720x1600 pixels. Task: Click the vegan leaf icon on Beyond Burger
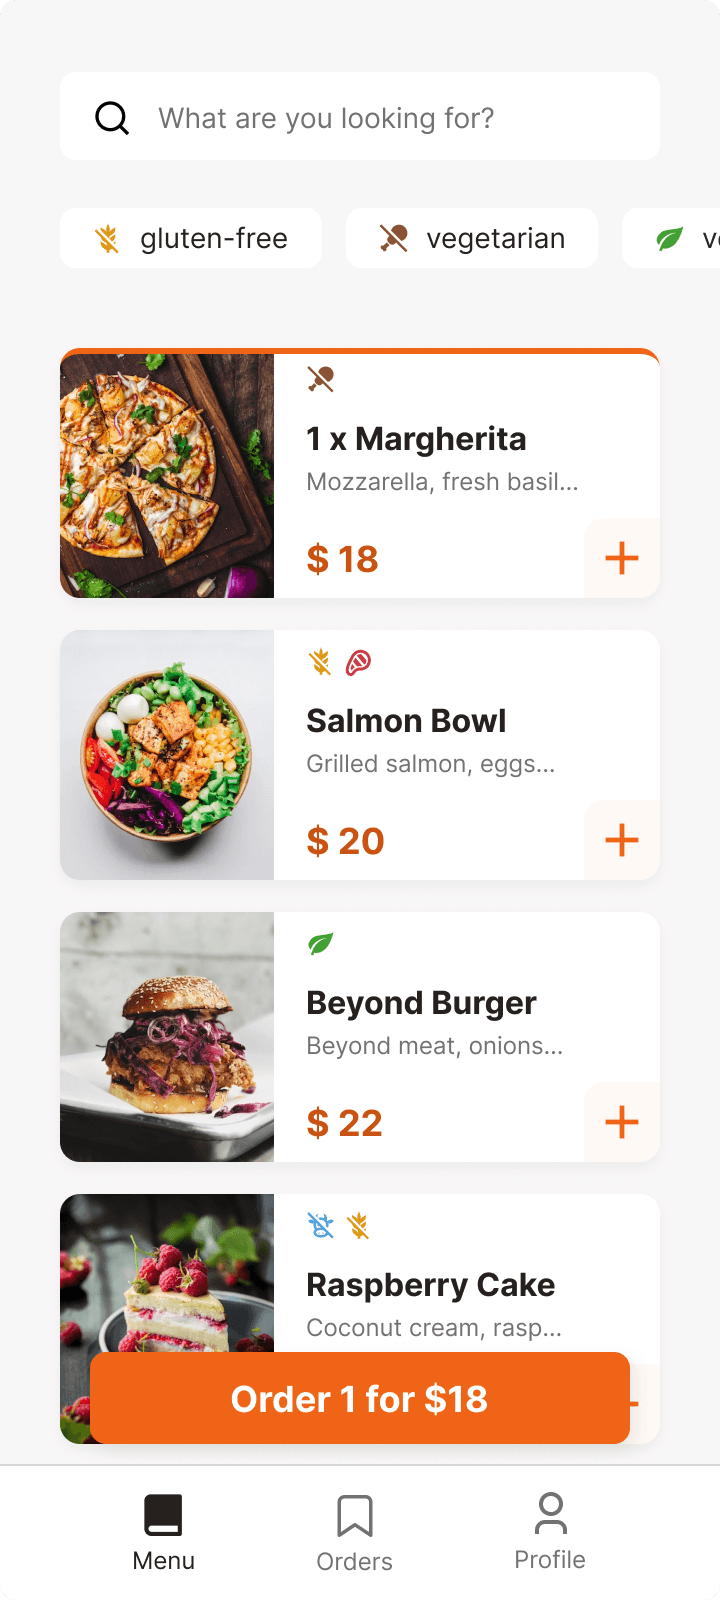pos(320,943)
